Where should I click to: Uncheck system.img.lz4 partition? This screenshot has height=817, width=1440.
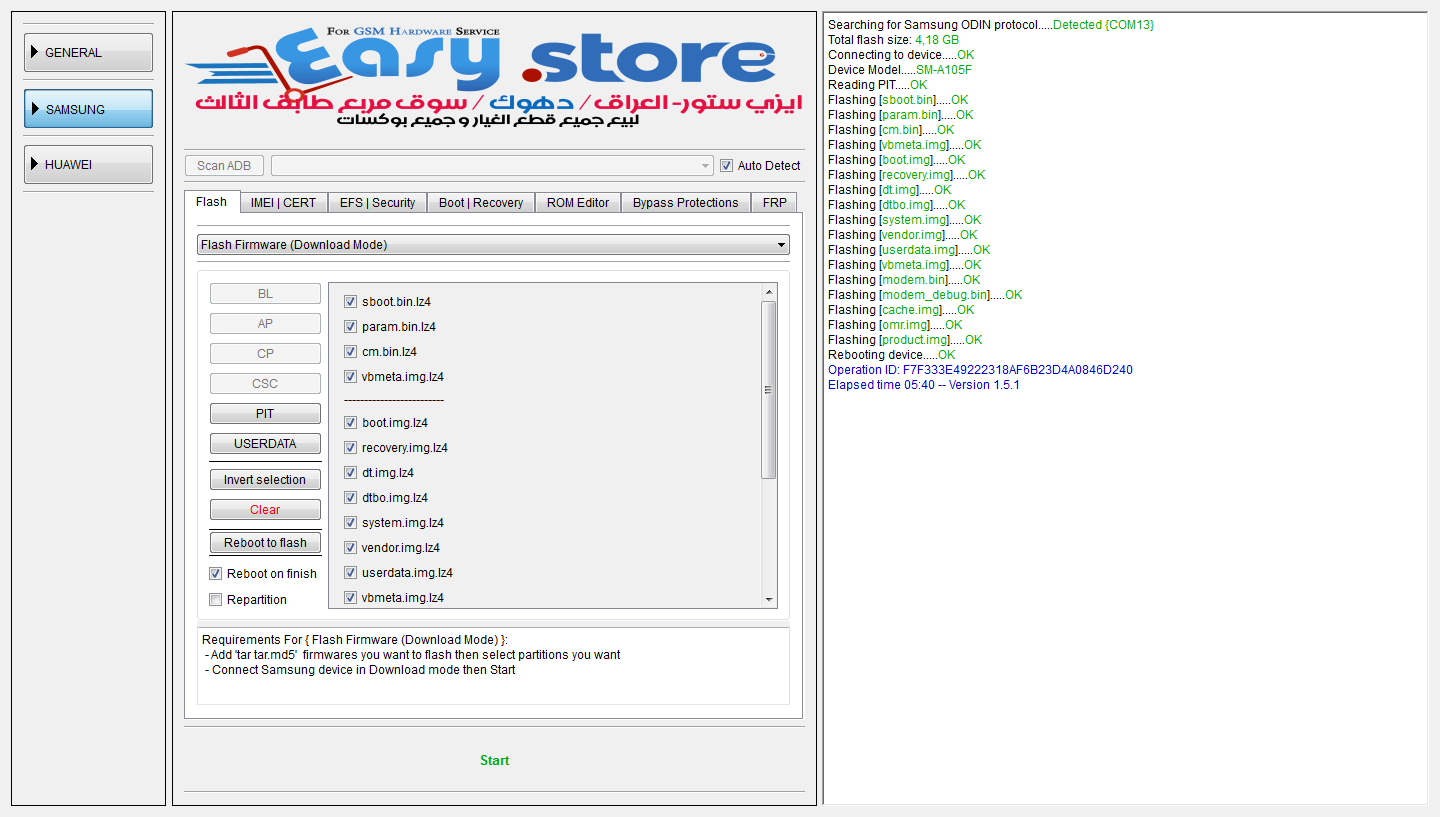(x=350, y=523)
